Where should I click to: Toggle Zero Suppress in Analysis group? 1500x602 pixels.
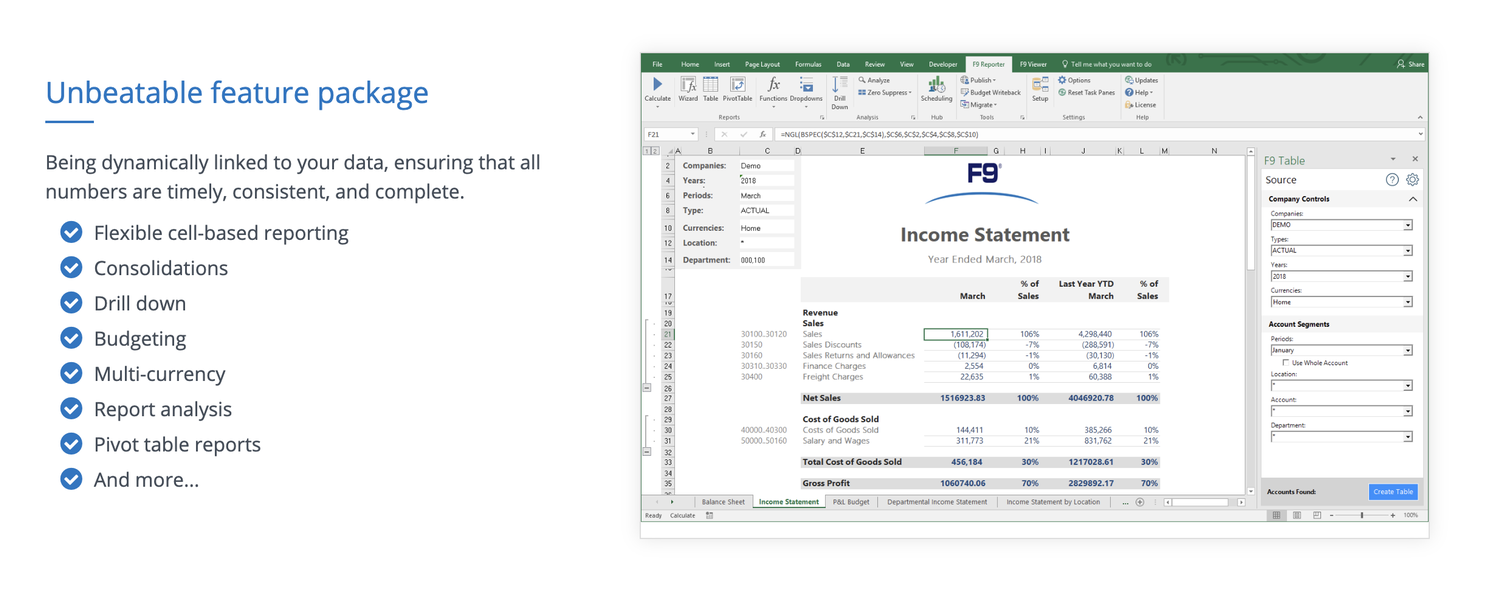(x=883, y=90)
